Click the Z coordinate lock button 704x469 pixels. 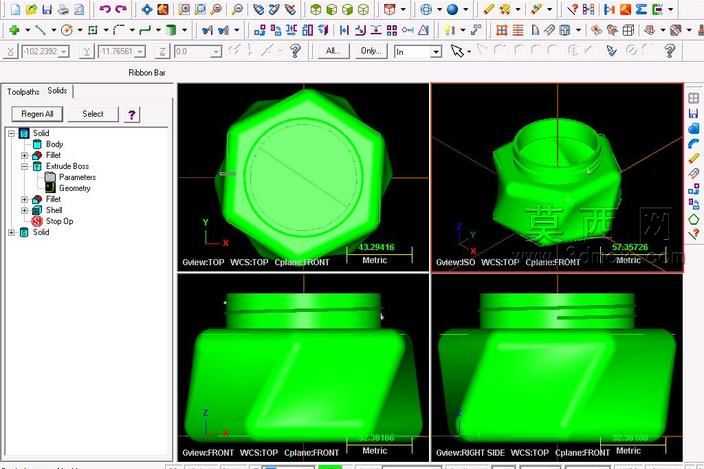click(x=162, y=52)
